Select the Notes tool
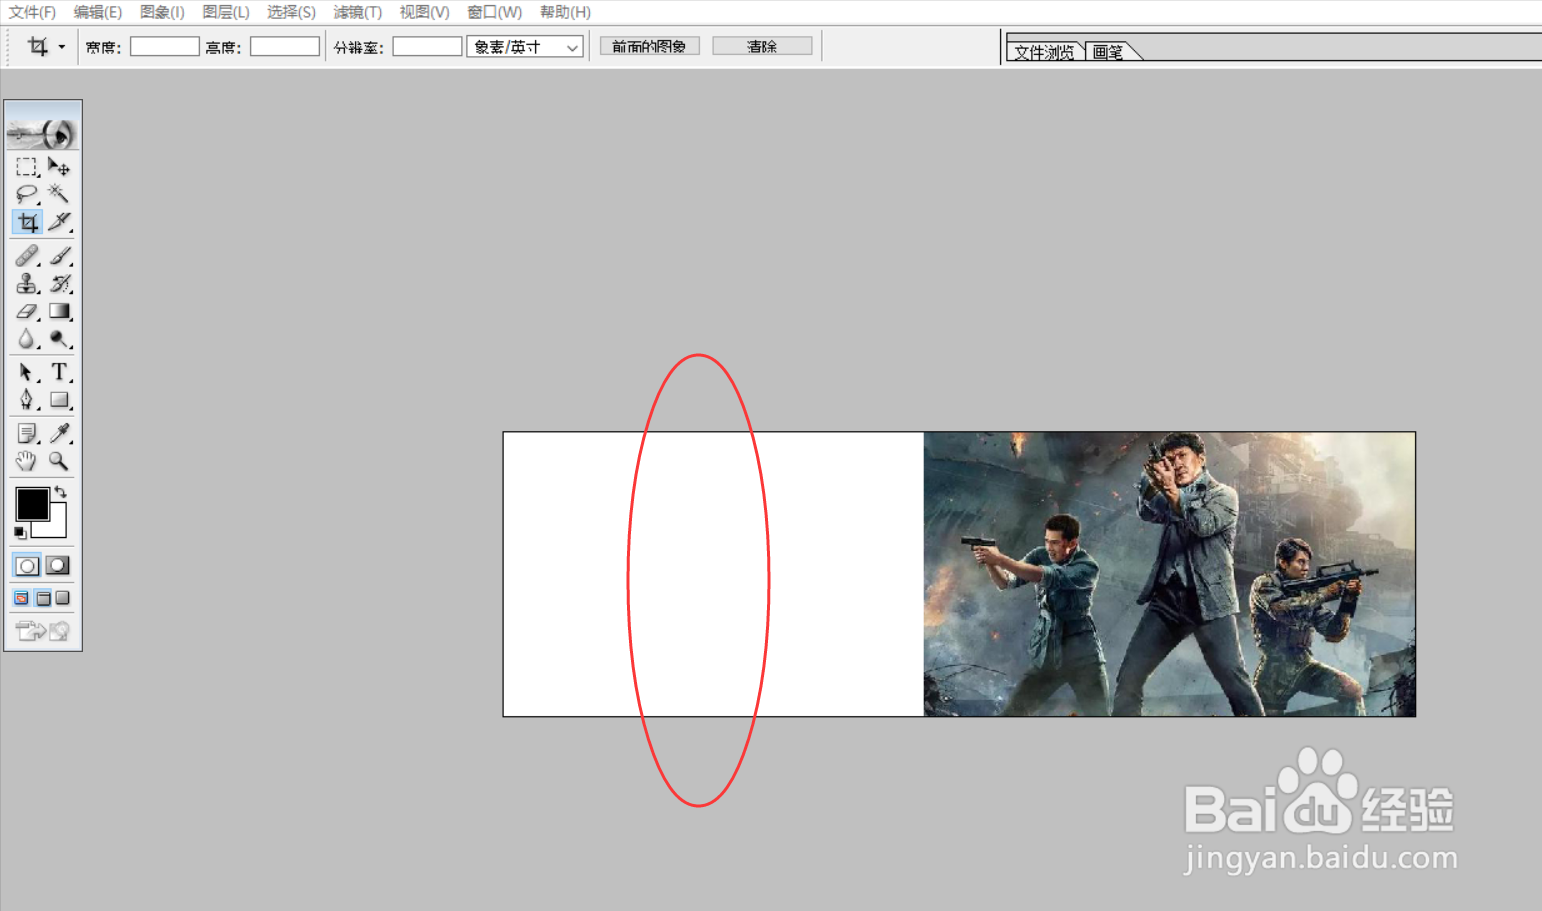The image size is (1542, 911). tap(27, 433)
